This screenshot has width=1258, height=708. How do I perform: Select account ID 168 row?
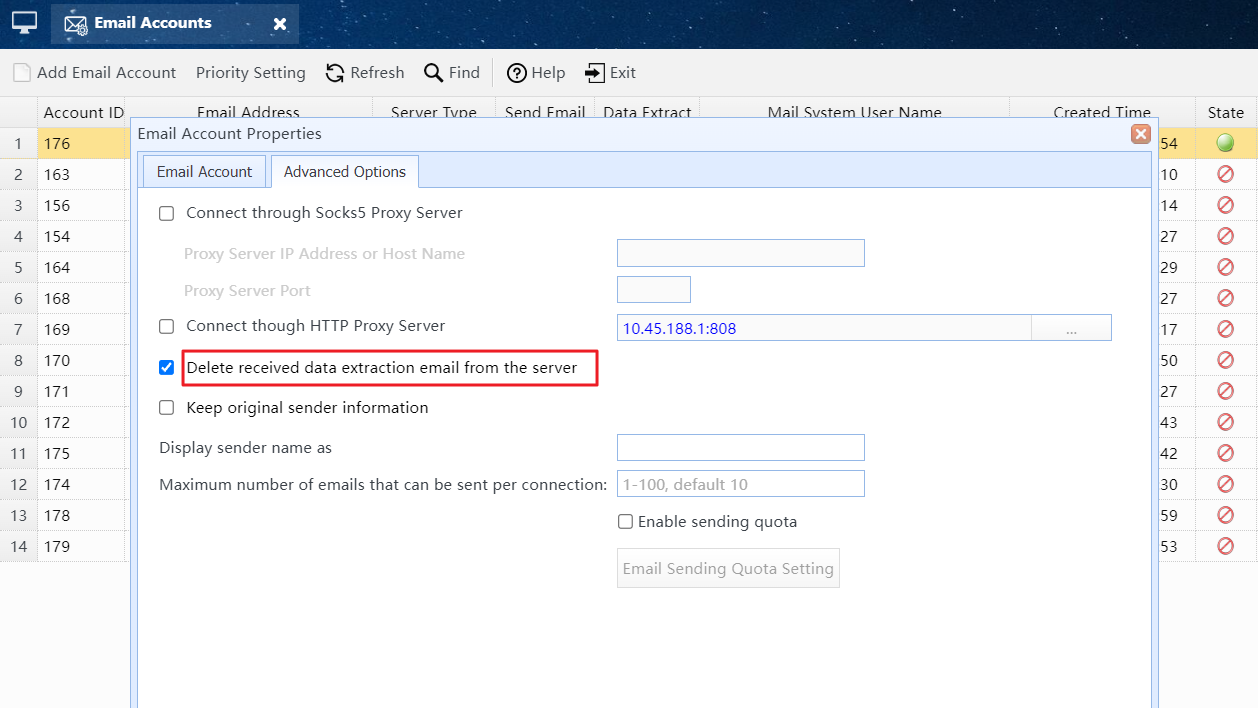point(84,298)
